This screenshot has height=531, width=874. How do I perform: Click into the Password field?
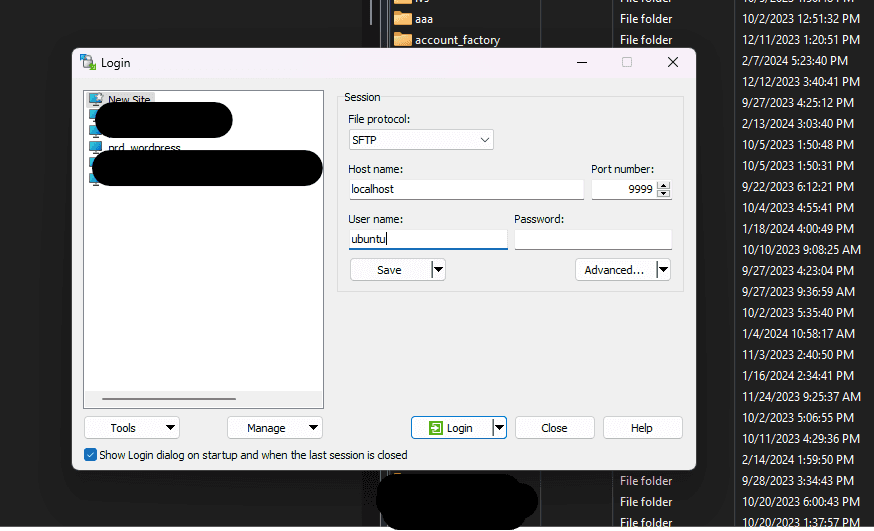593,240
